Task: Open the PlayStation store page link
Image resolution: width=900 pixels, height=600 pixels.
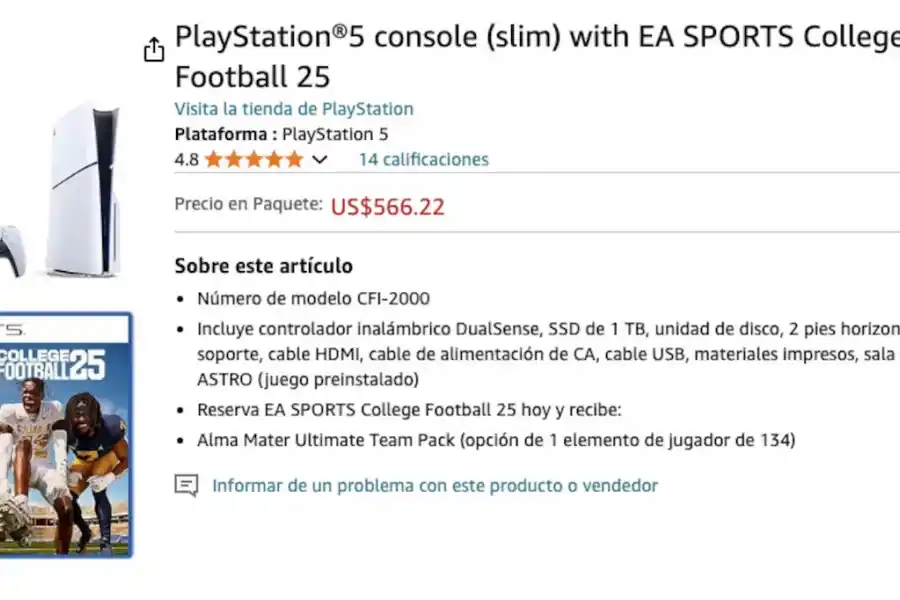Action: [294, 109]
